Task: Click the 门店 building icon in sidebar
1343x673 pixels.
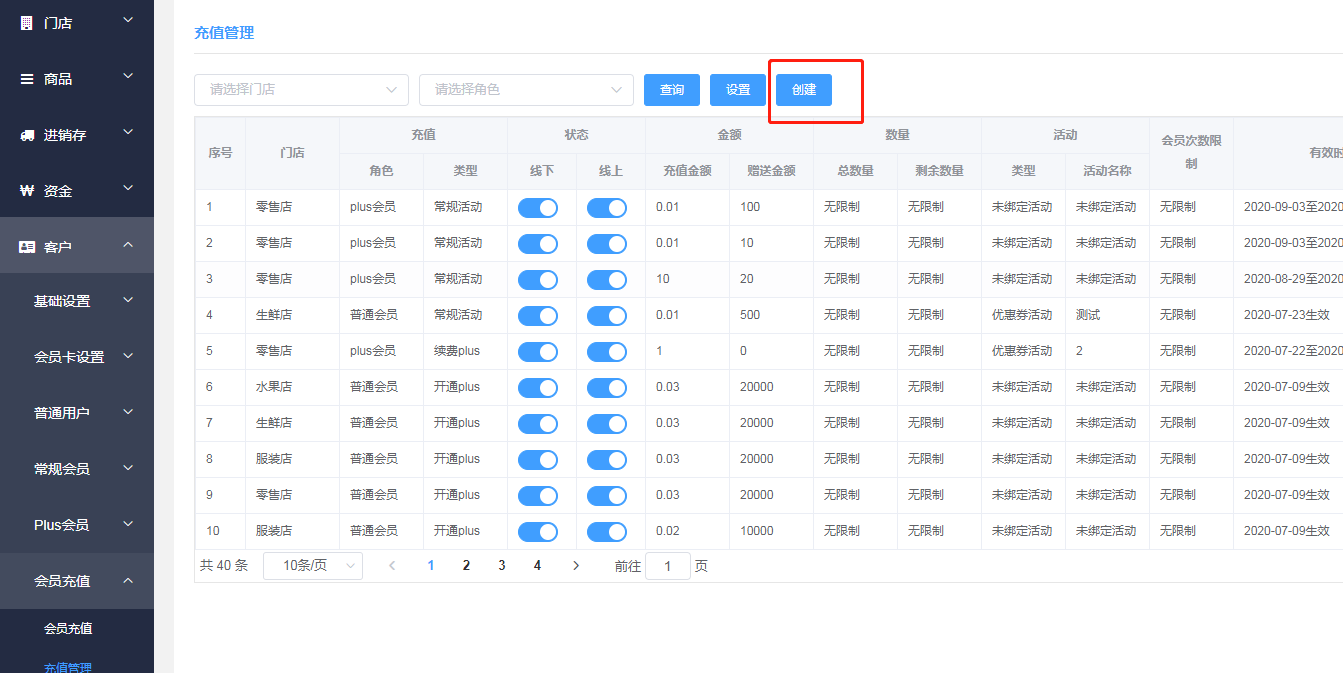Action: (x=27, y=22)
